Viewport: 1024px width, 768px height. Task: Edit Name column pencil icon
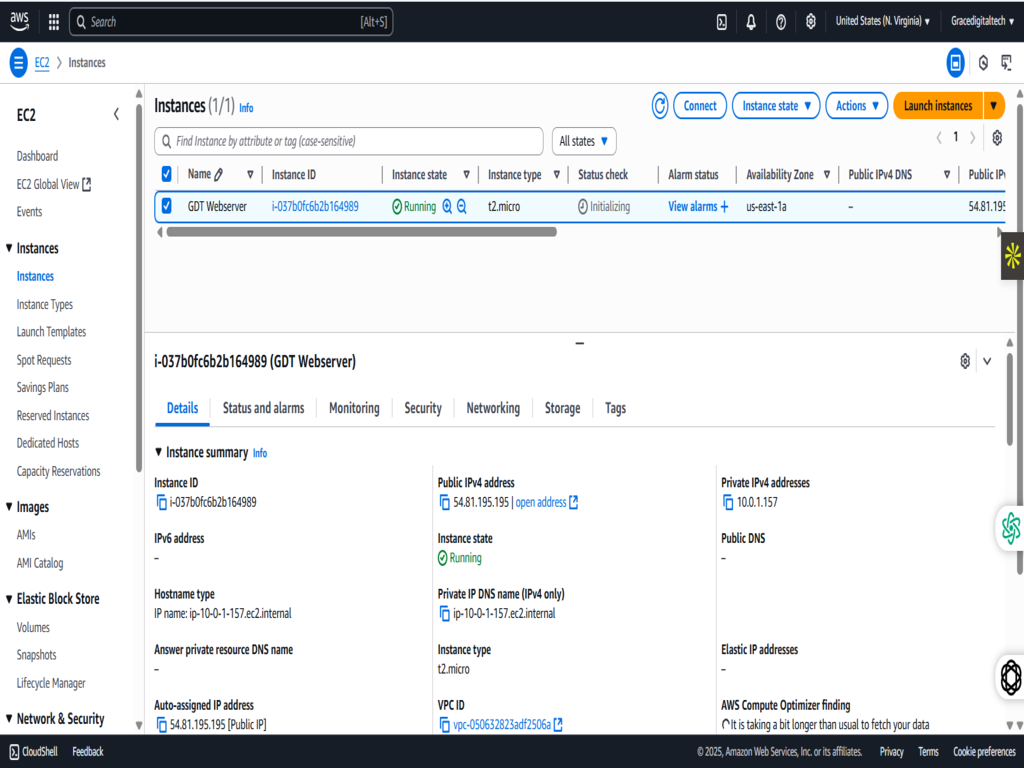click(219, 174)
